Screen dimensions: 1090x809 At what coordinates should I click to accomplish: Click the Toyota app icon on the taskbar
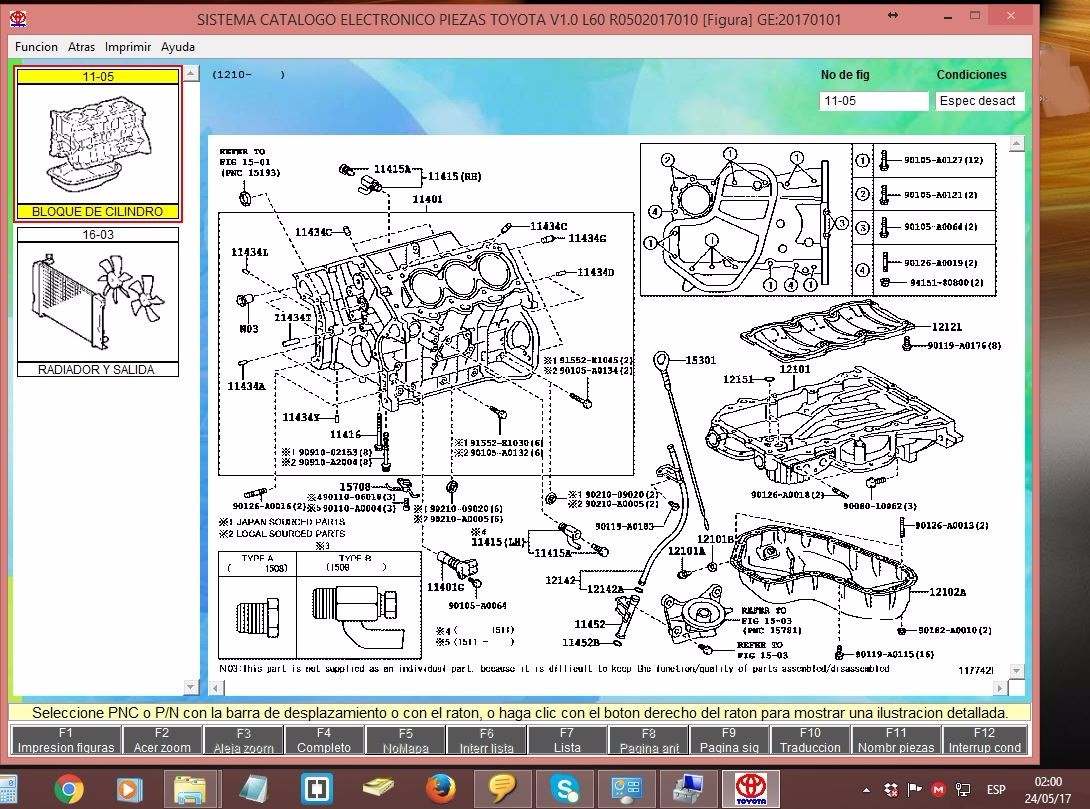[x=751, y=789]
